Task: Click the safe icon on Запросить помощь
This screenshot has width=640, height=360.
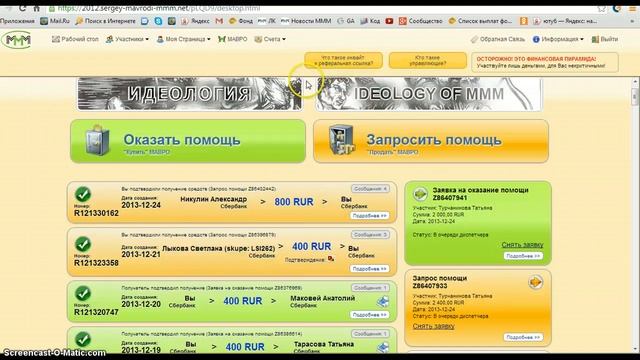Action: pos(342,140)
